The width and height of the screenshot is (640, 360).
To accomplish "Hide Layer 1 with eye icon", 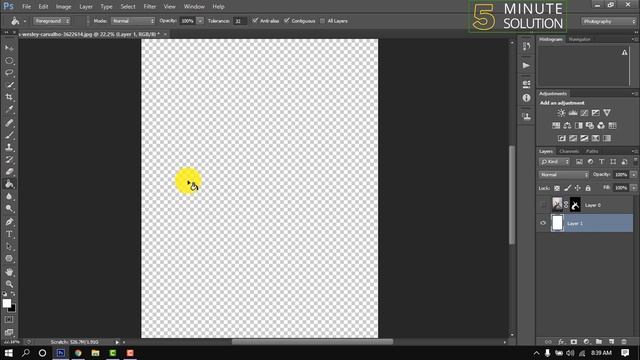I will [543, 223].
